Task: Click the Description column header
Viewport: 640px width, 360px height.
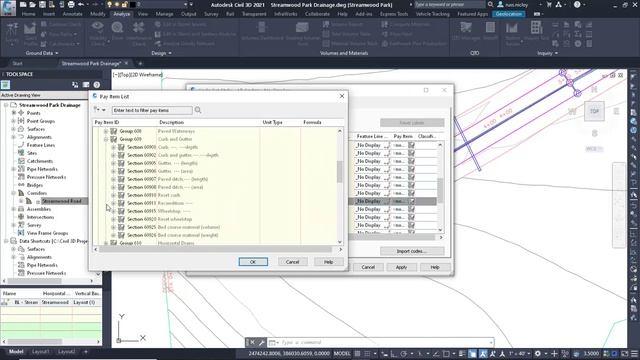Action: pos(171,122)
